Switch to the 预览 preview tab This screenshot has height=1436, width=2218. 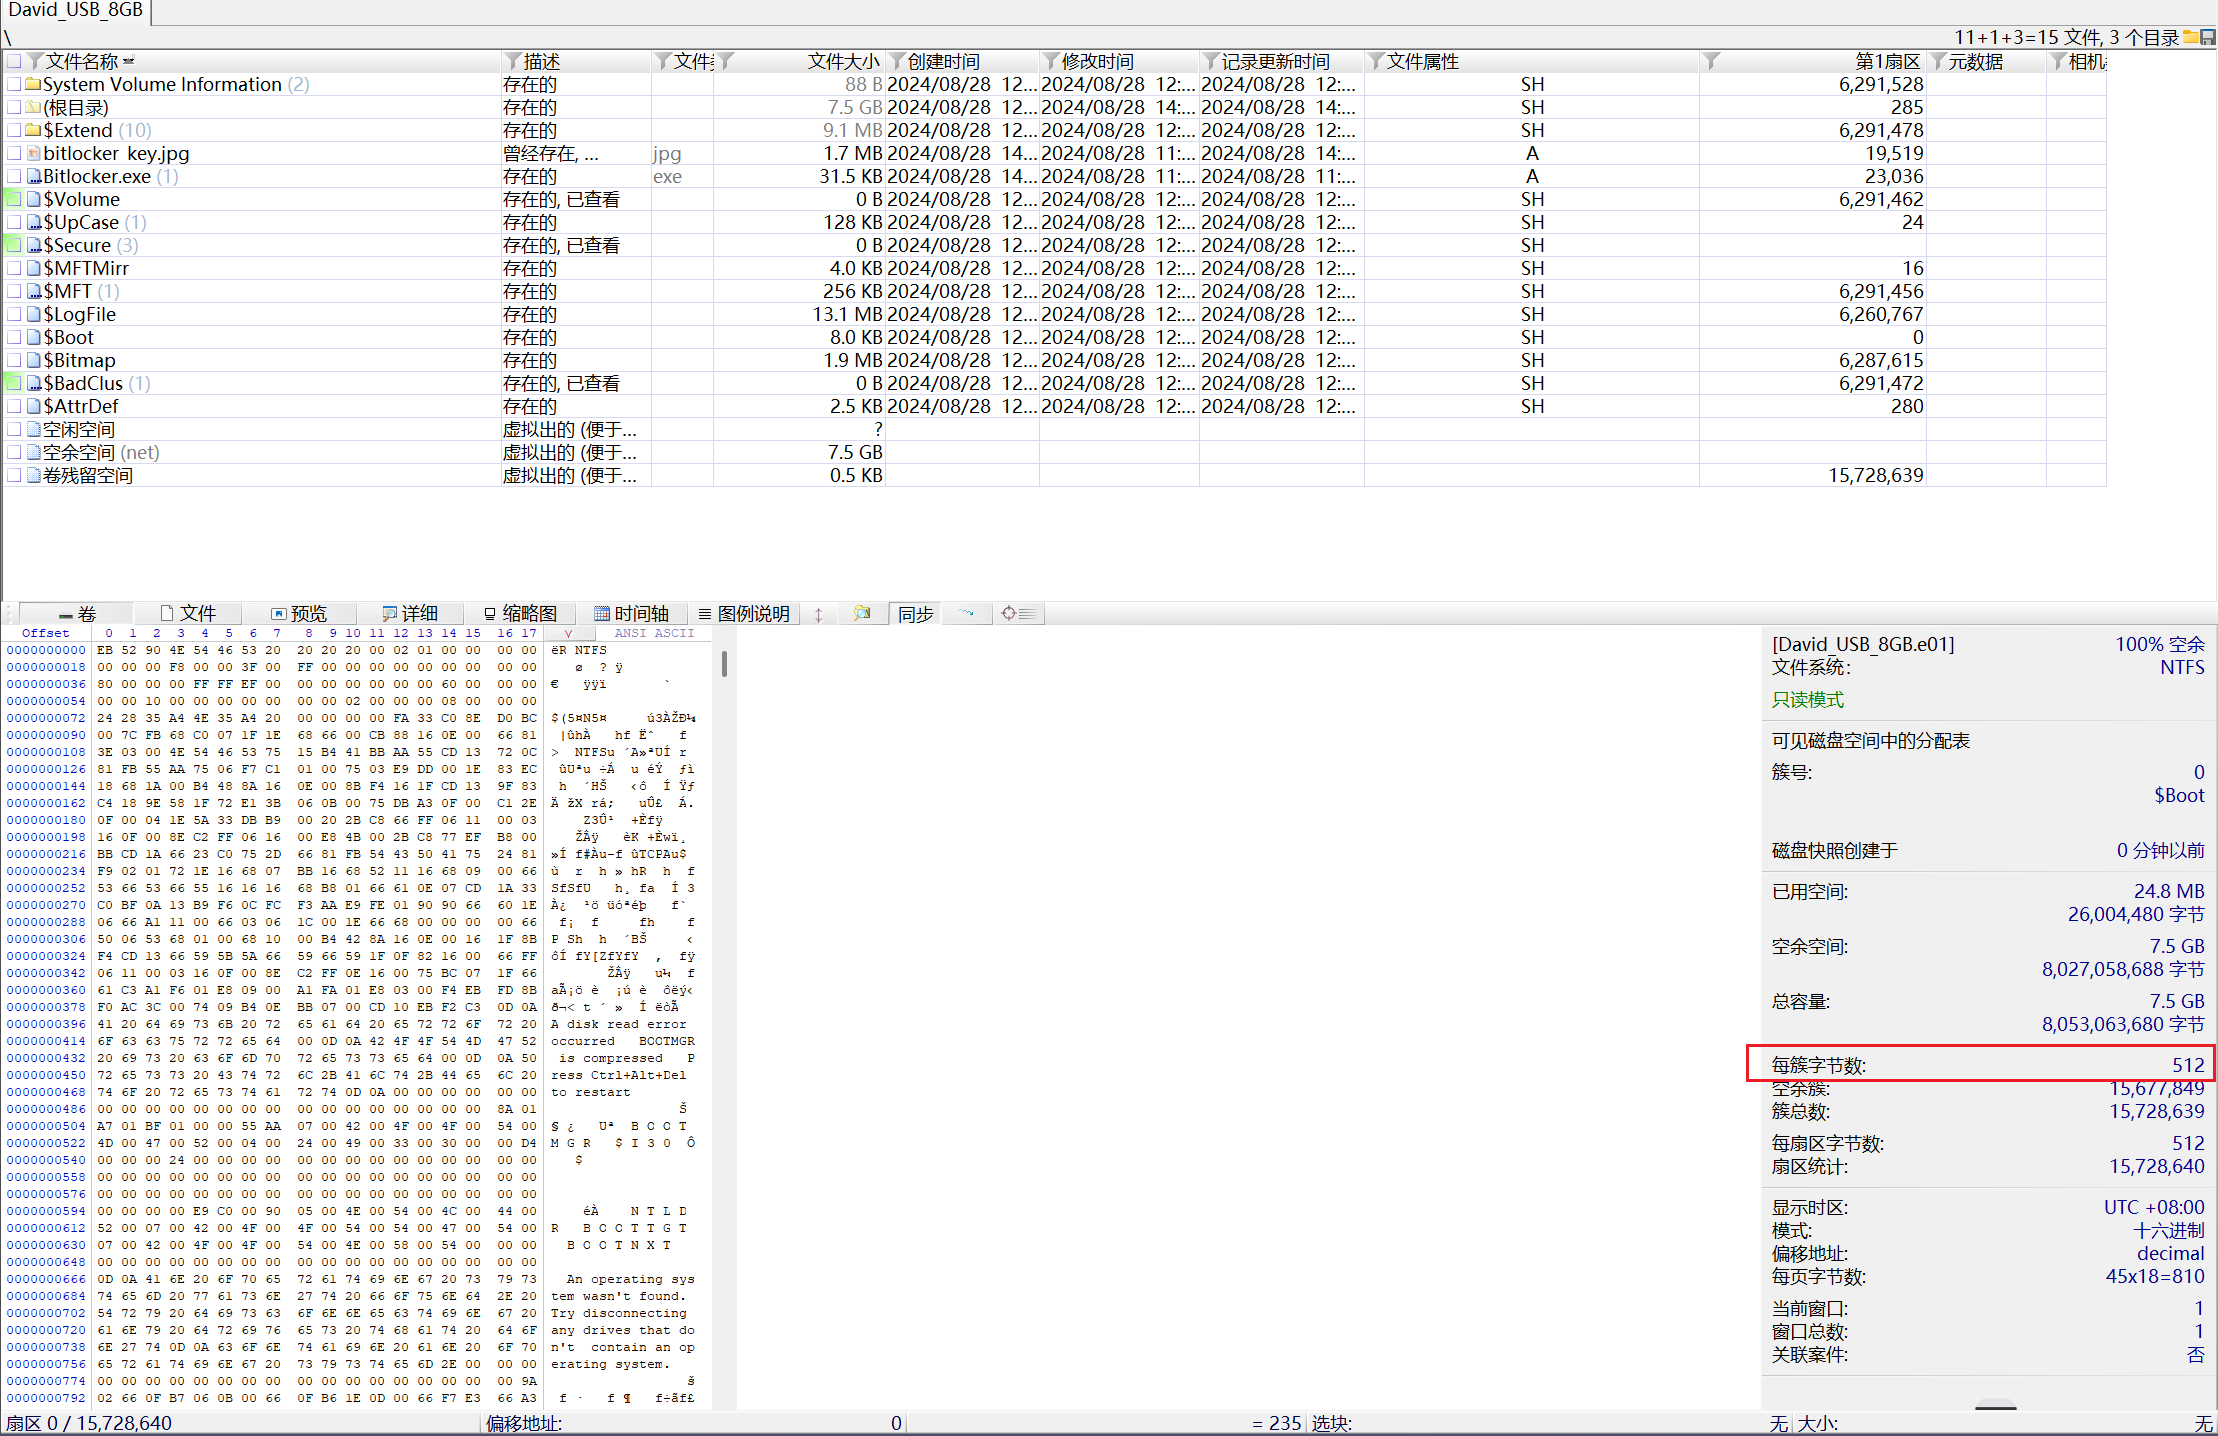(x=298, y=613)
